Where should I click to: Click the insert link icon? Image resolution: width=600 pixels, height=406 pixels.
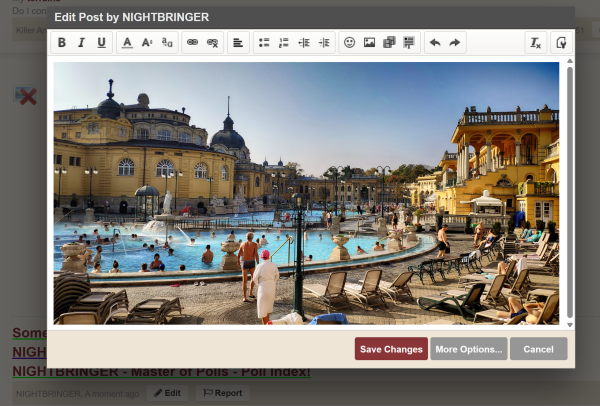(x=192, y=43)
